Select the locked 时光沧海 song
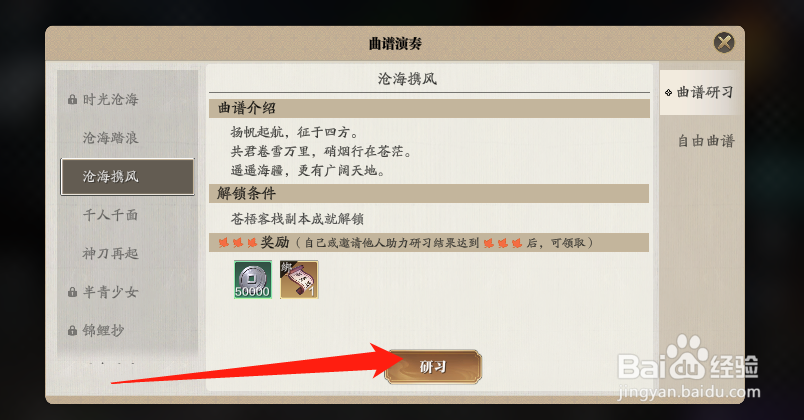 point(127,99)
